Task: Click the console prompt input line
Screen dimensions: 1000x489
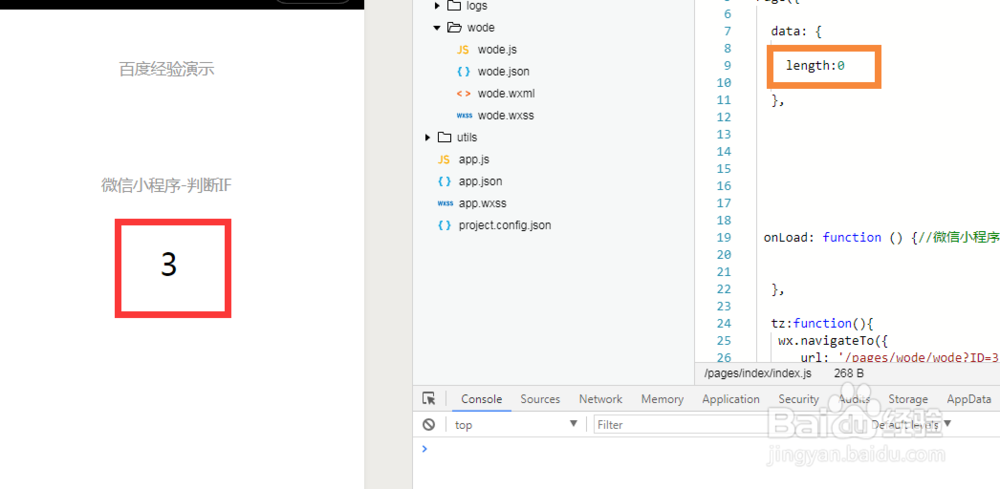Action: 711,449
